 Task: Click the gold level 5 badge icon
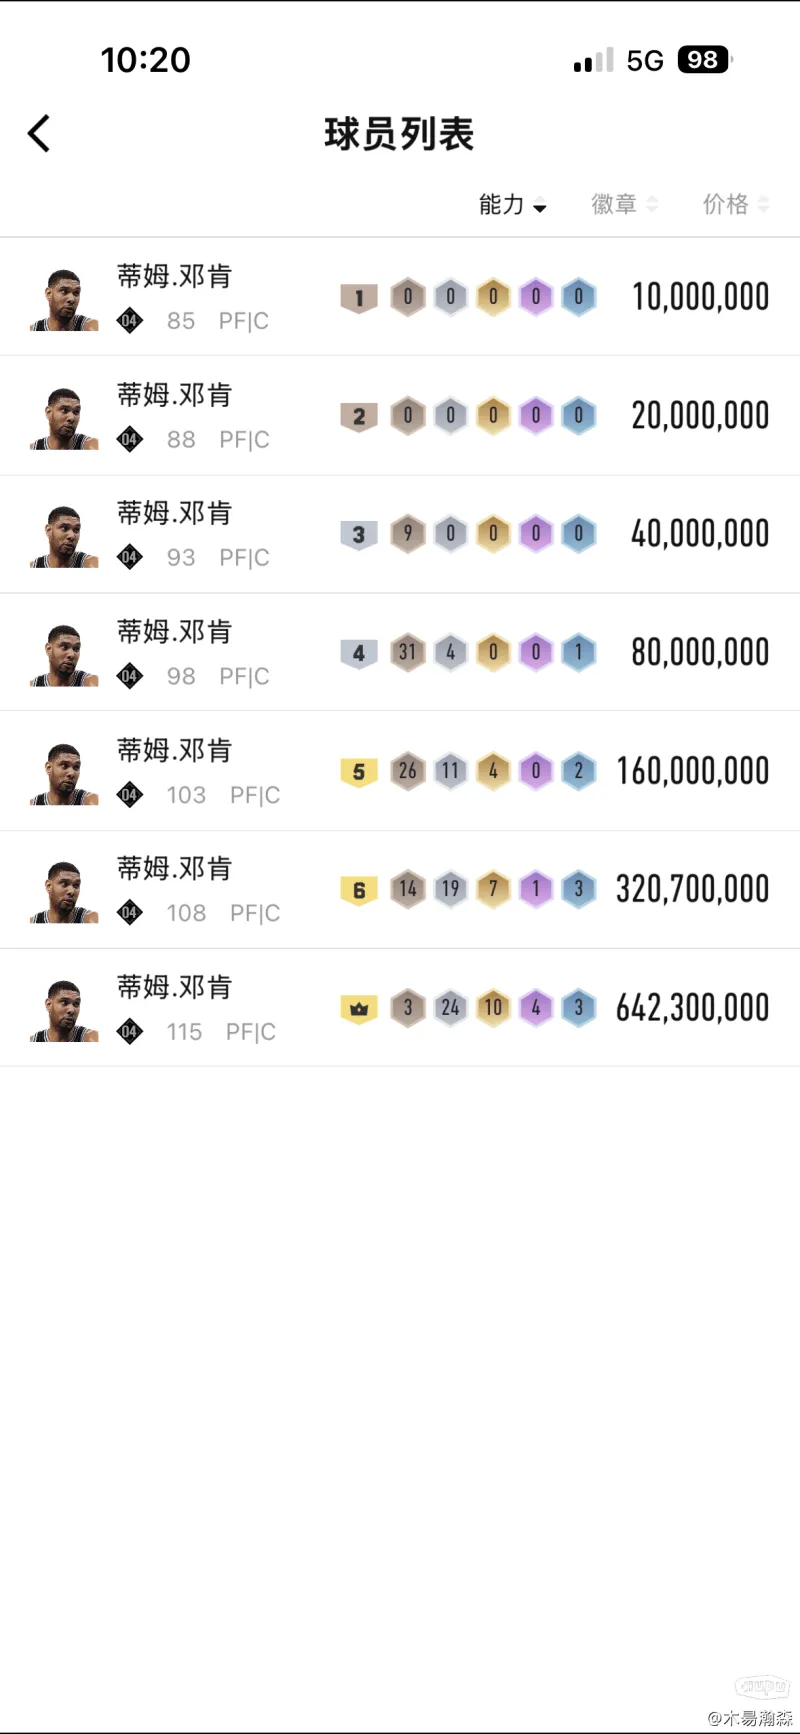(359, 772)
